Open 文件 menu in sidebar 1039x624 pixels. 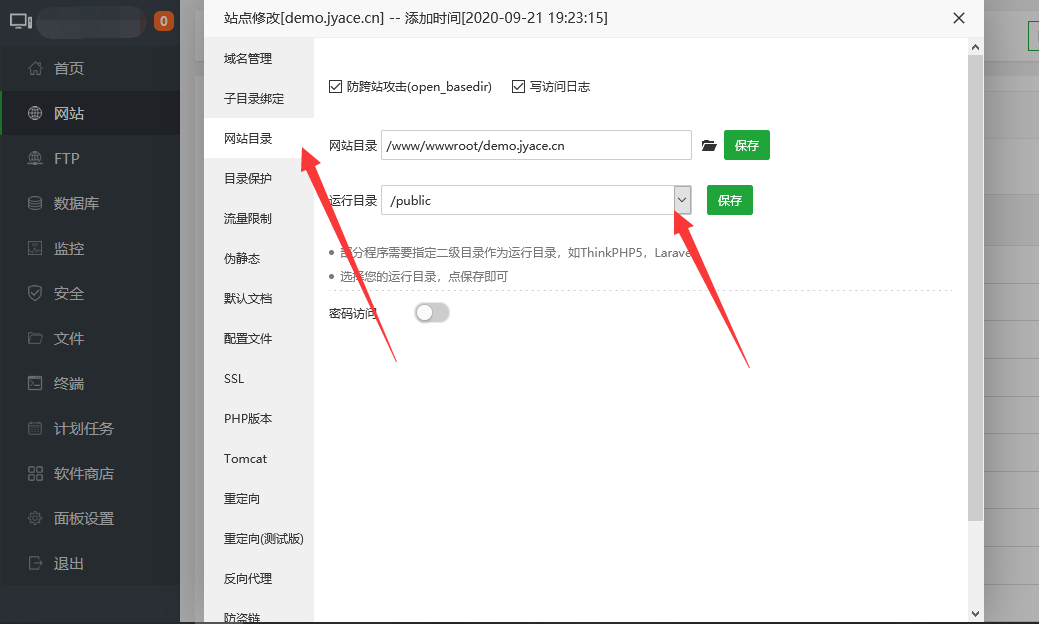(x=90, y=338)
